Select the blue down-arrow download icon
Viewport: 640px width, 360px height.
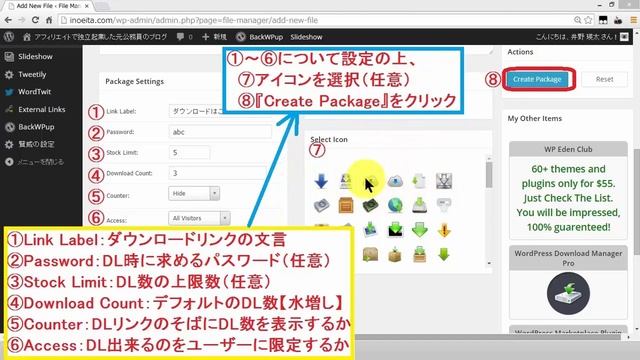pyautogui.click(x=321, y=181)
